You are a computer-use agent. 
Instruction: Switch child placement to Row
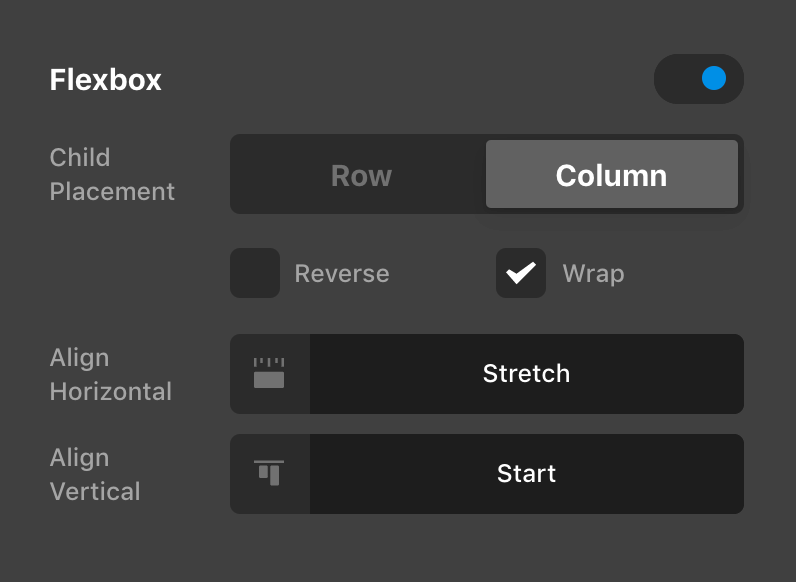[x=361, y=175]
